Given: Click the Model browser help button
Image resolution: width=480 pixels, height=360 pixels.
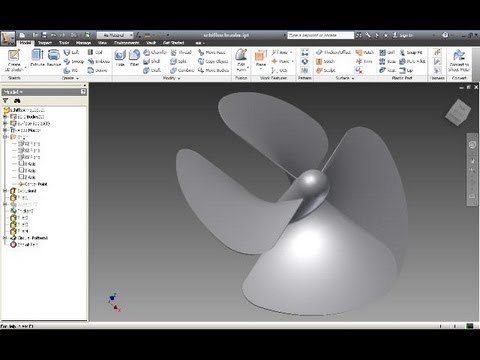Looking at the screenshot, I should 83,92.
